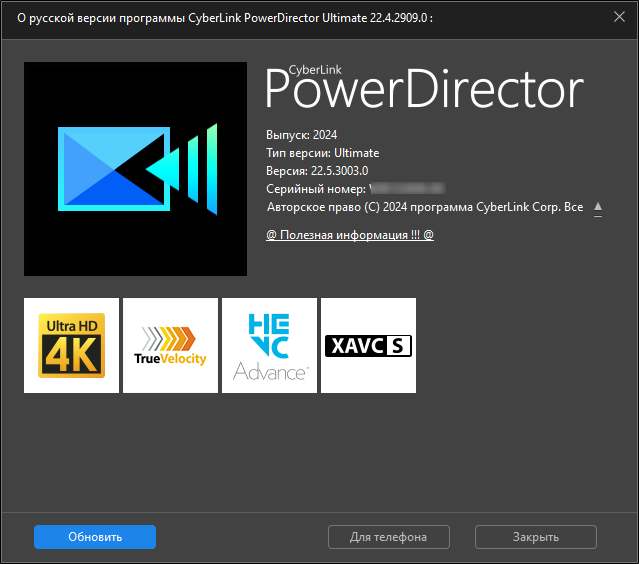Viewport: 639px width, 564px height.
Task: Select the TrueVelocity technology badge
Action: (170, 345)
